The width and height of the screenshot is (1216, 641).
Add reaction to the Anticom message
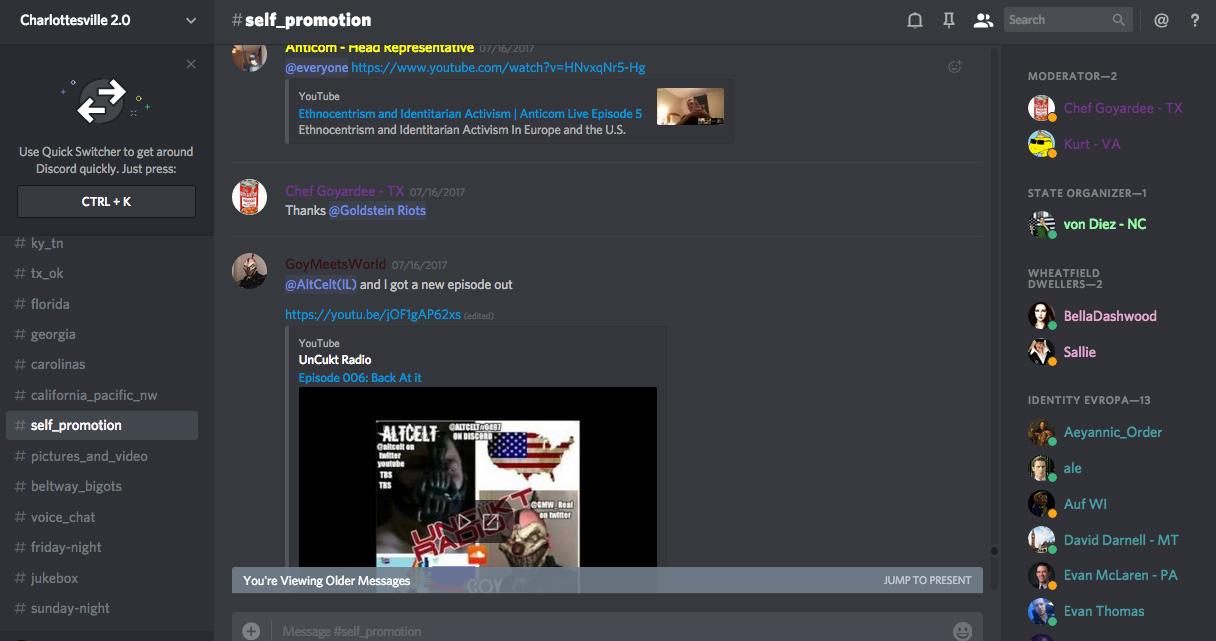[955, 67]
